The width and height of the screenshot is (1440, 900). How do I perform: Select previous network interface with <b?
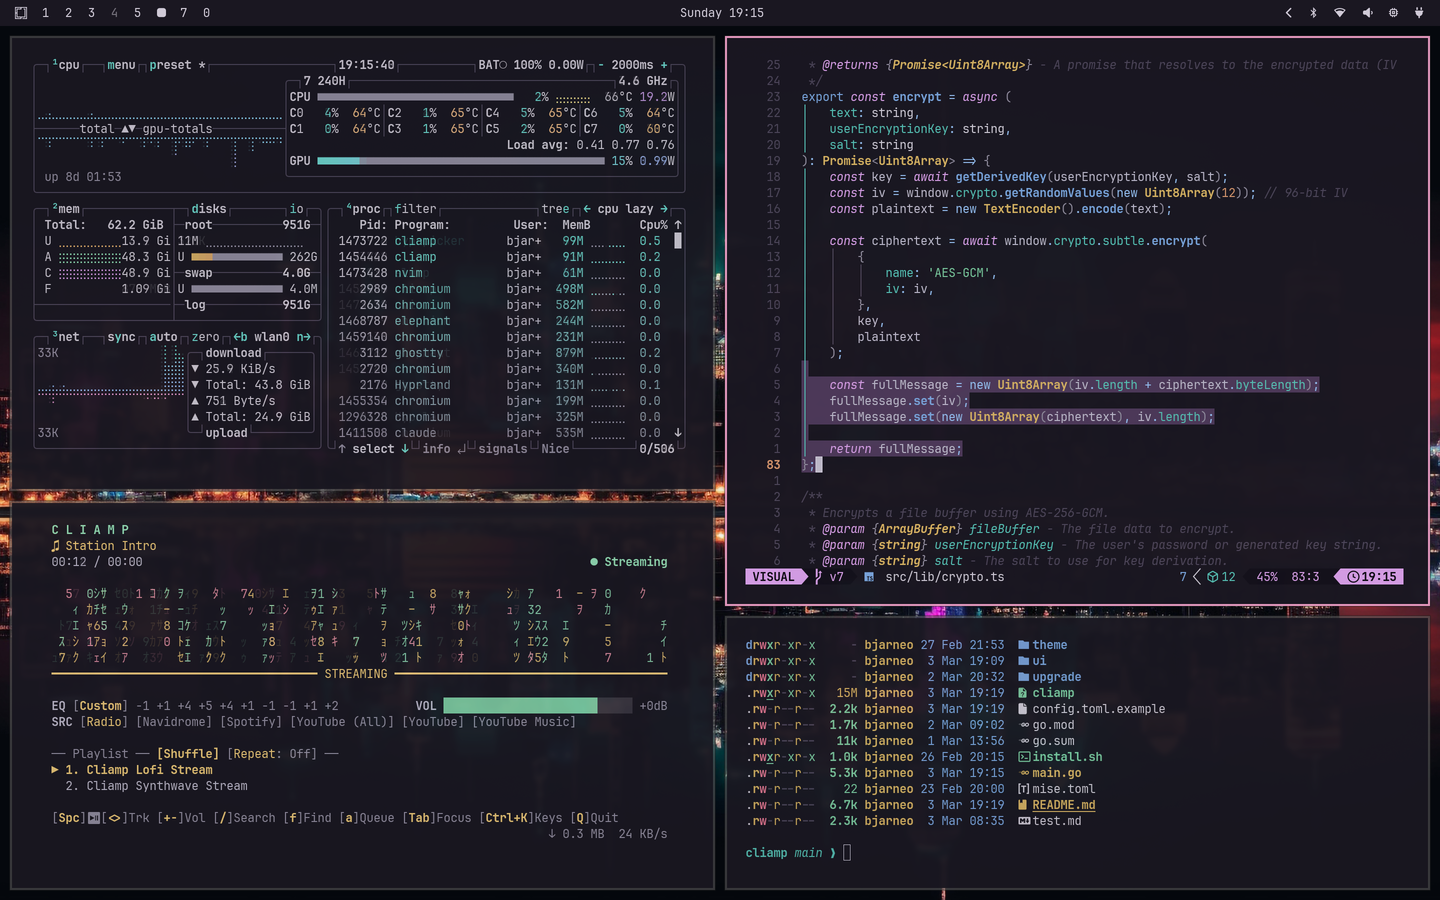240,337
